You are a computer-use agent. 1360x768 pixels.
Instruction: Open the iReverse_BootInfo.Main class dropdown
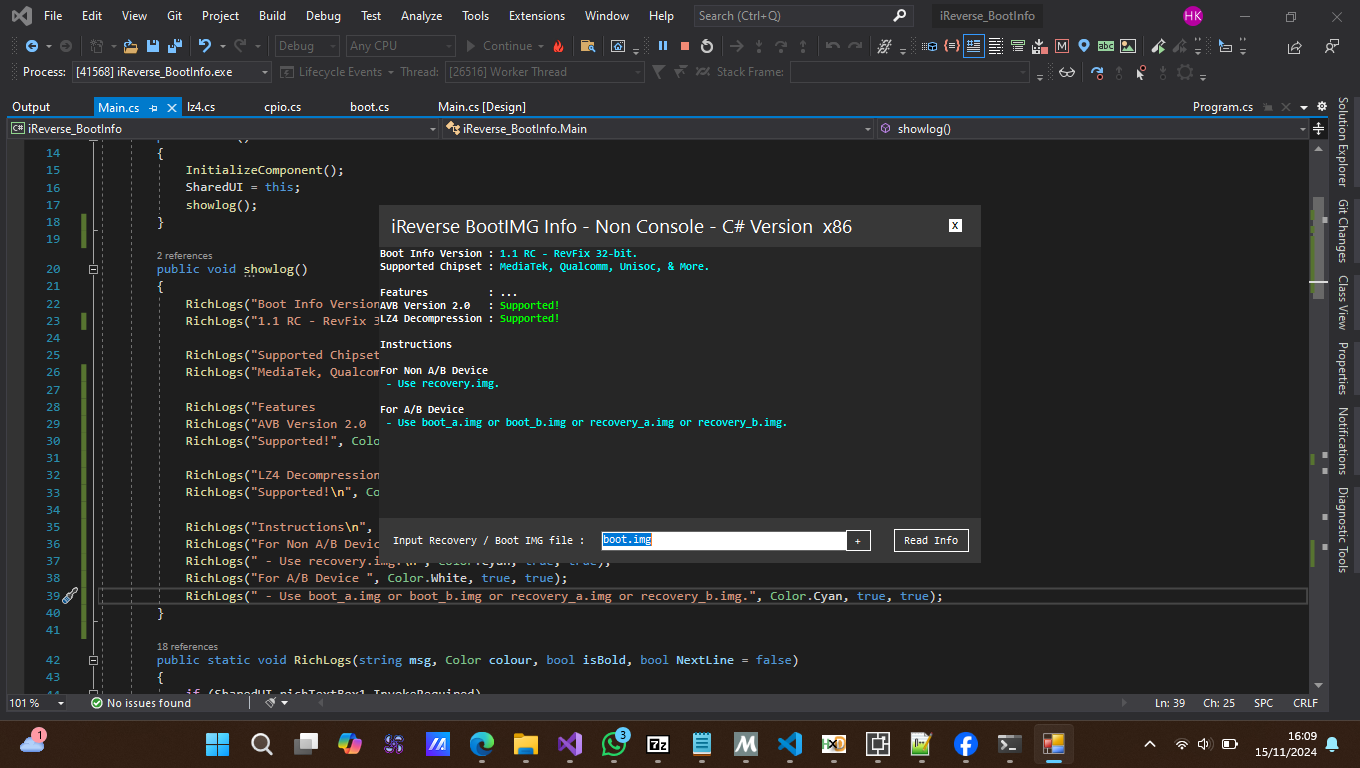pyautogui.click(x=658, y=129)
